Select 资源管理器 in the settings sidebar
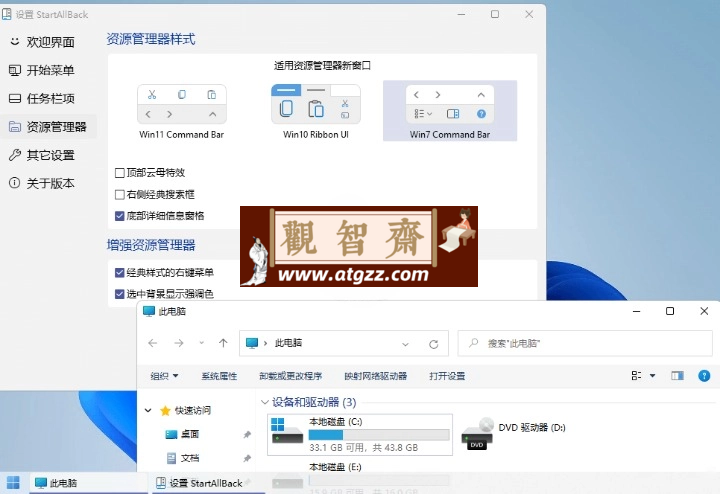Viewport: 720px width, 494px height. coord(50,127)
